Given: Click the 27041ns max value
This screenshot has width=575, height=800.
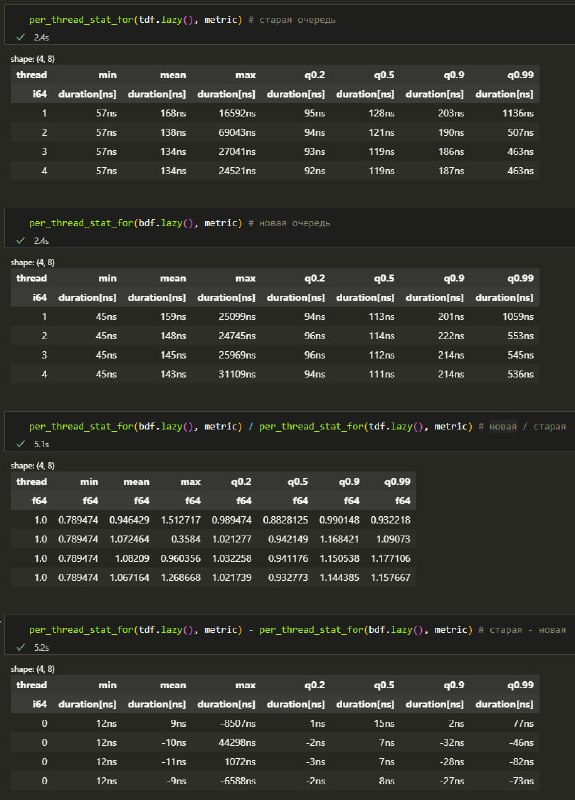Looking at the screenshot, I should point(237,152).
